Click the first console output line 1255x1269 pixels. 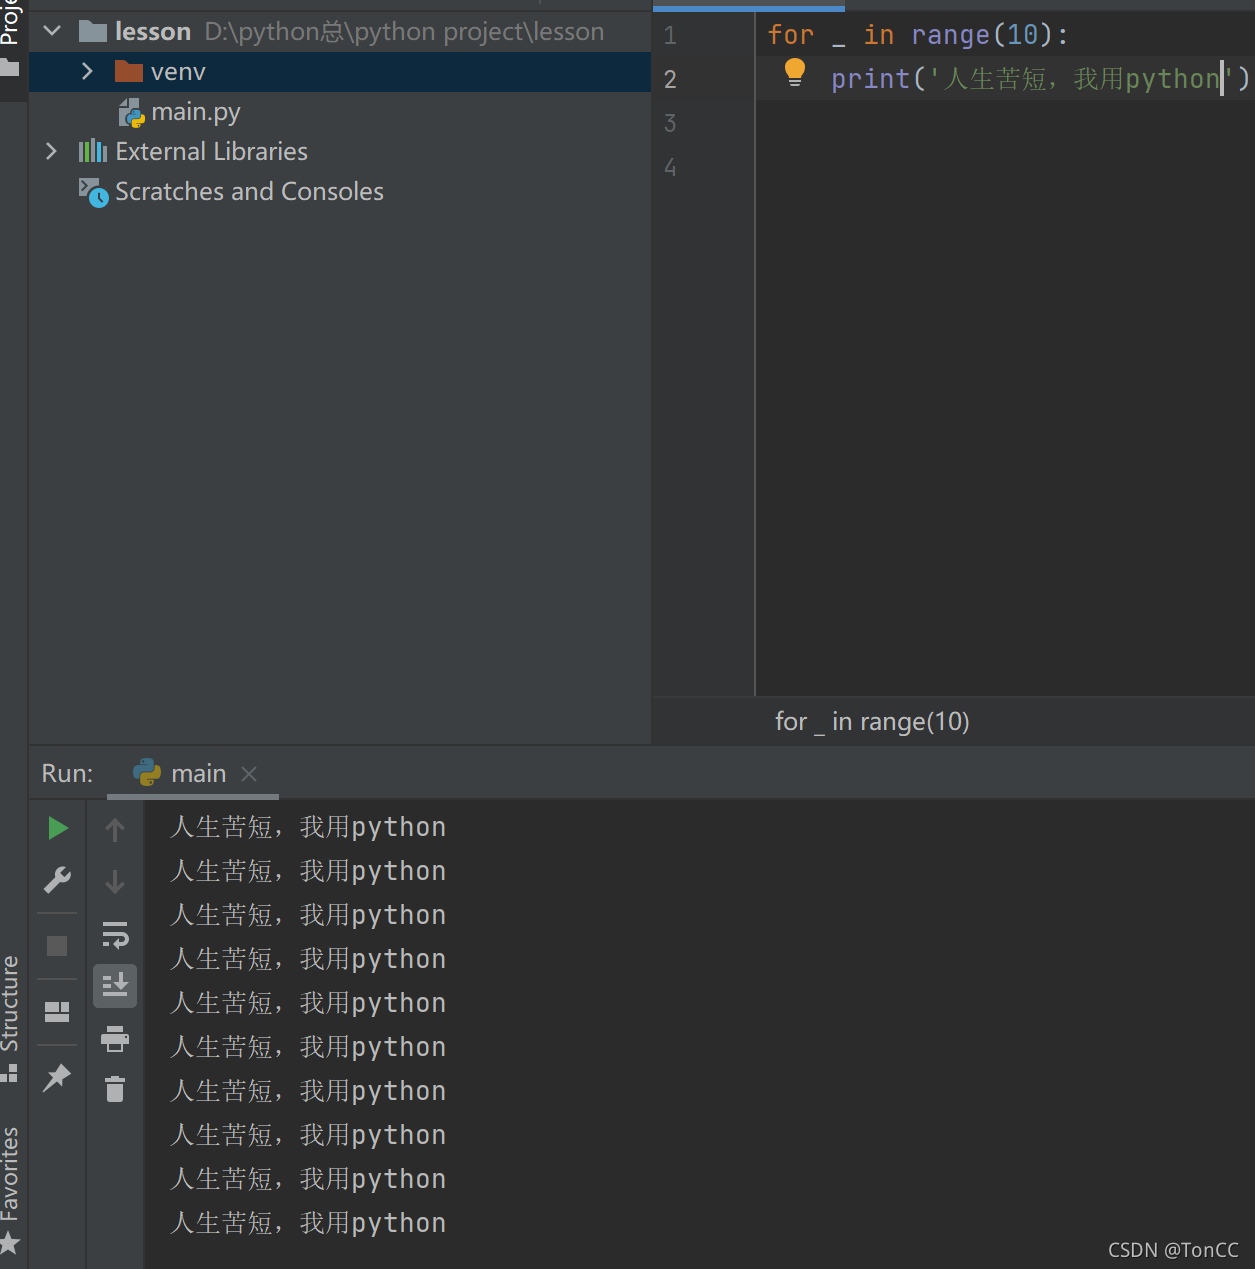tap(308, 827)
